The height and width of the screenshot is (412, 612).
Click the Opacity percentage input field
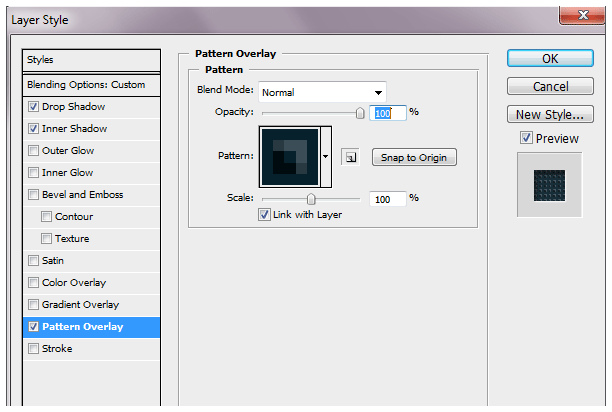point(388,113)
